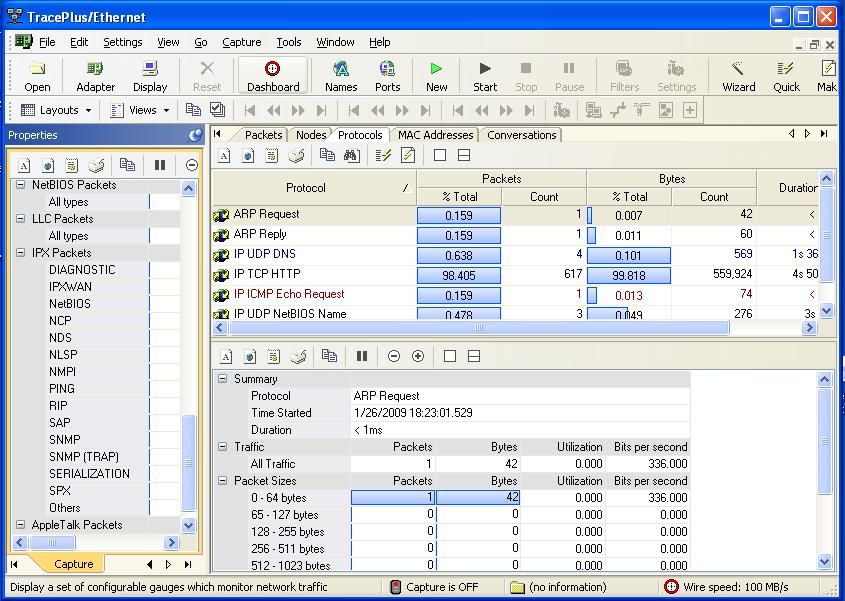Open the Edit menu
845x601 pixels.
tap(79, 42)
